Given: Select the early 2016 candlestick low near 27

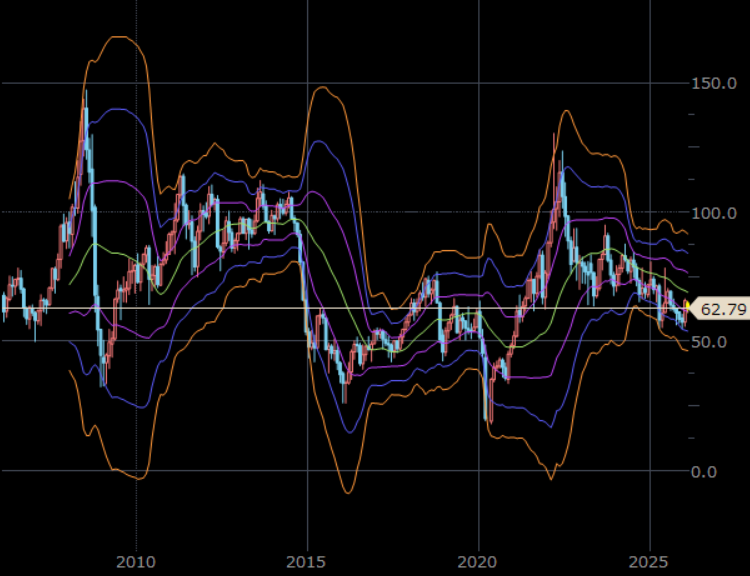Looking at the screenshot, I should click(x=345, y=398).
